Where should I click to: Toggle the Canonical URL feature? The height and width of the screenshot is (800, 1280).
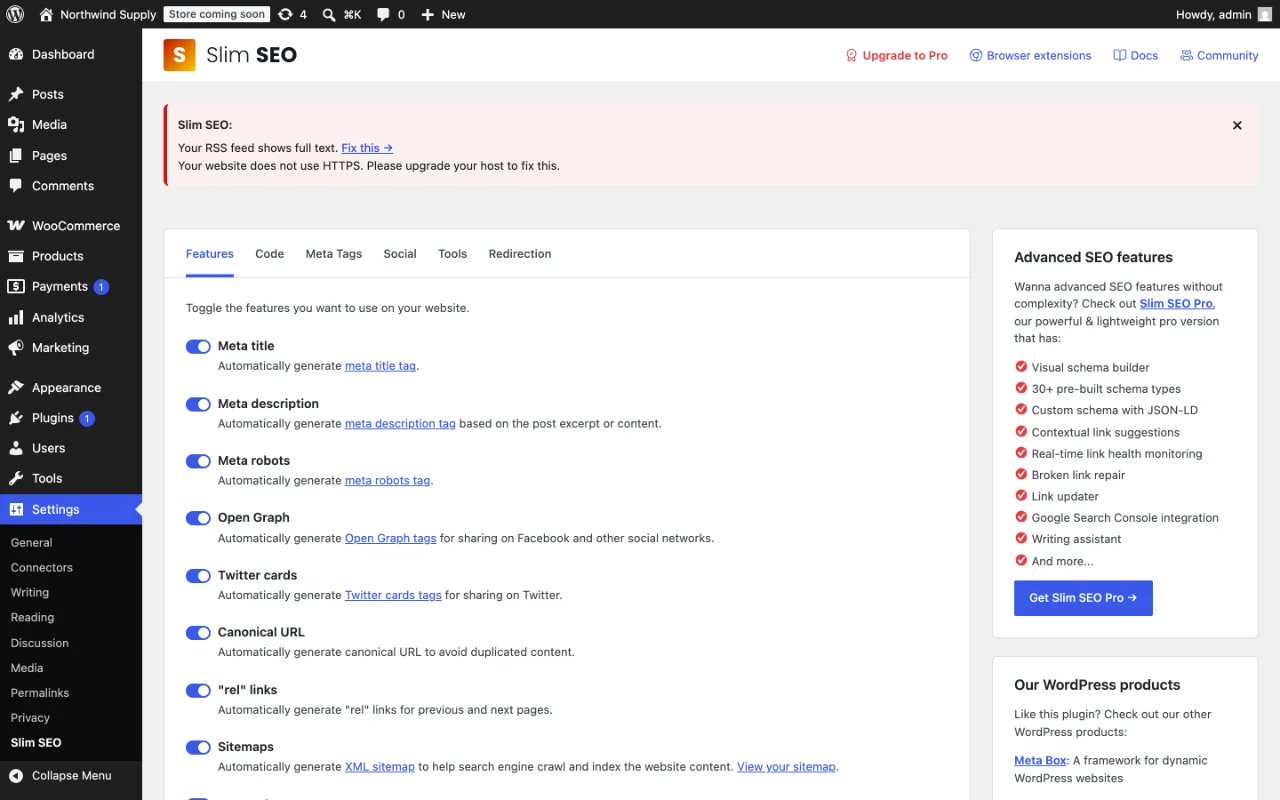click(198, 633)
